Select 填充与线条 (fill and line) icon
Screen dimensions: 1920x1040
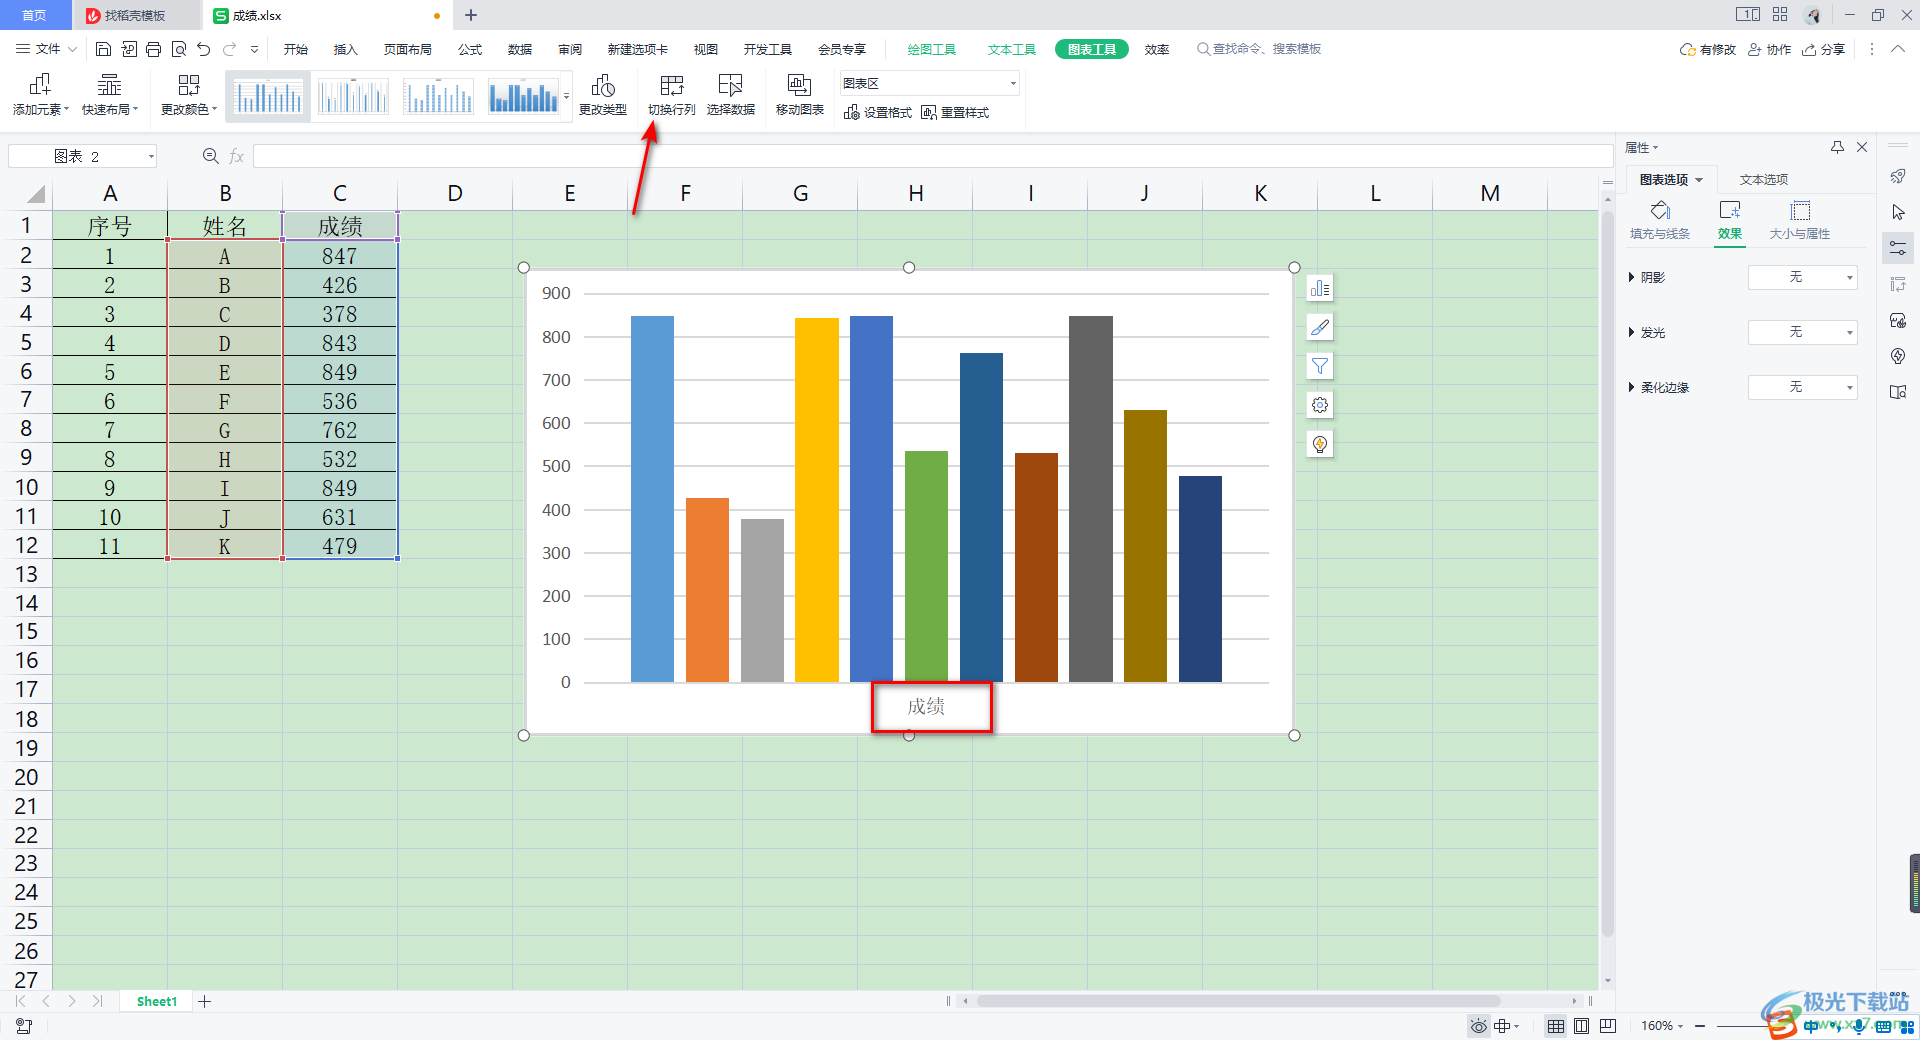[1660, 220]
